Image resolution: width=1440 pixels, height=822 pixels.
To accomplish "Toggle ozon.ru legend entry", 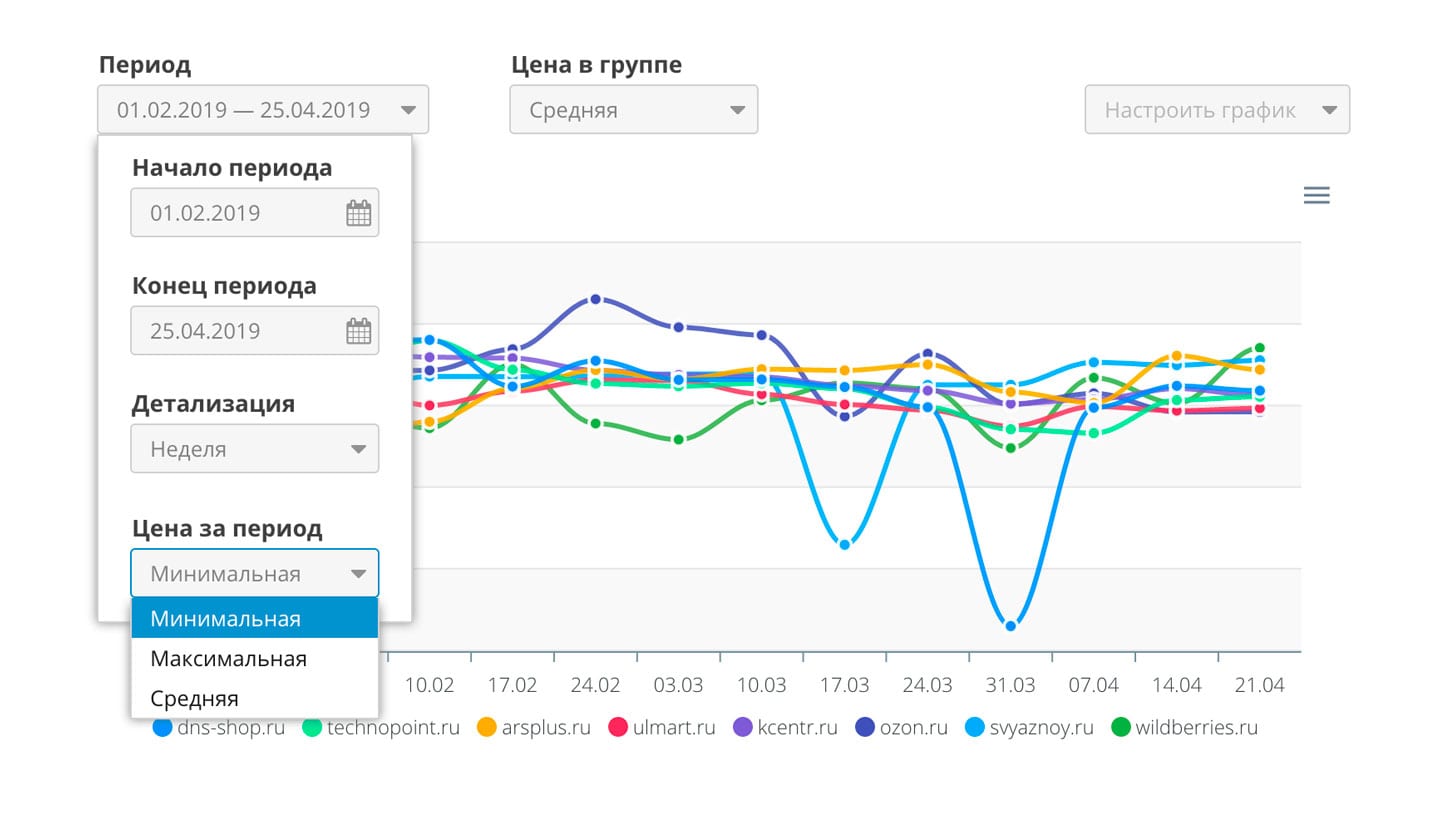I will (x=902, y=727).
